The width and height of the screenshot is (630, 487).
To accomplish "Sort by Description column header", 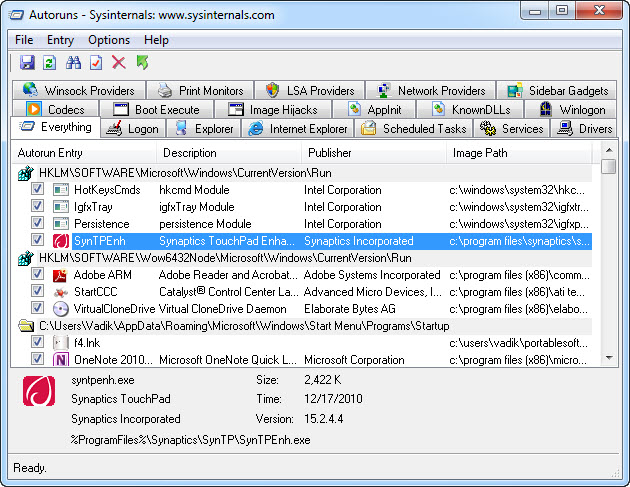I will (x=229, y=153).
